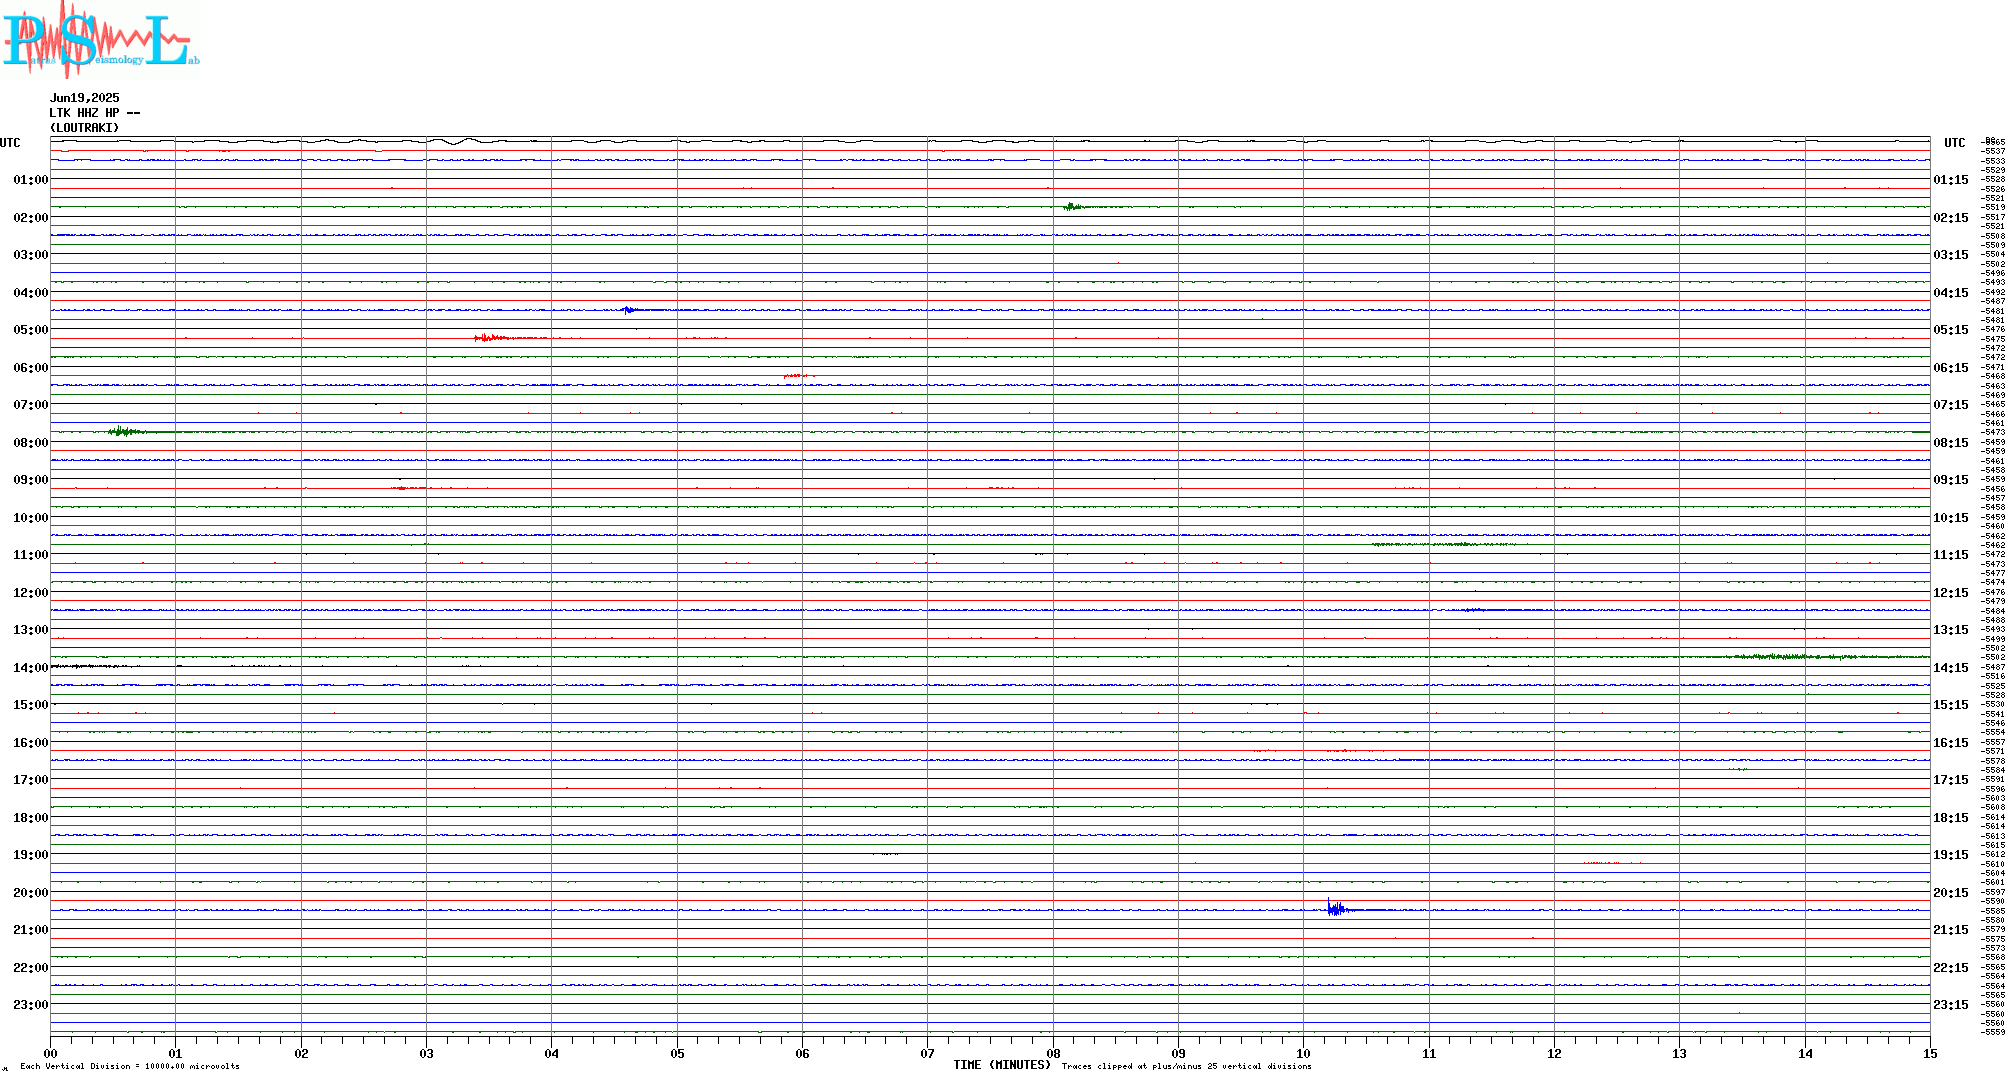Click the 23:15 time label
Viewport: 2010px width, 1080px height.
pos(1950,1005)
